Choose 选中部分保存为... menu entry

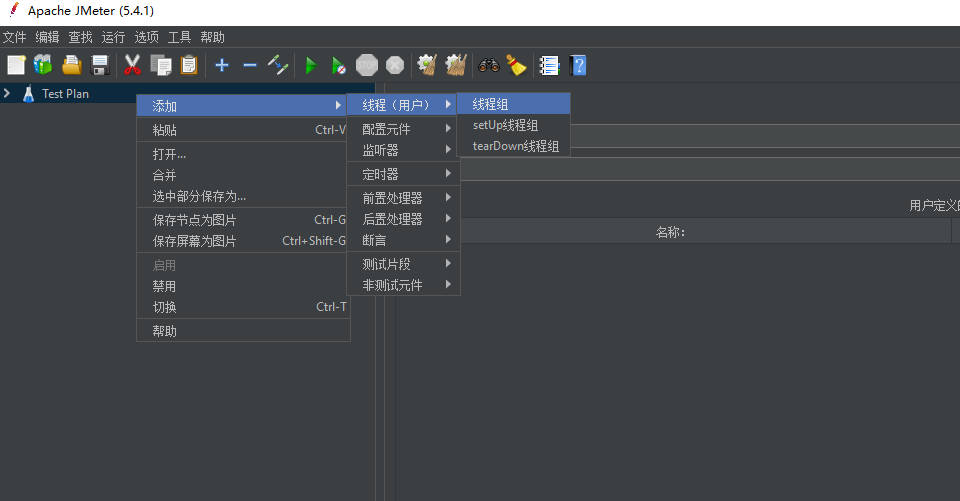(242, 196)
